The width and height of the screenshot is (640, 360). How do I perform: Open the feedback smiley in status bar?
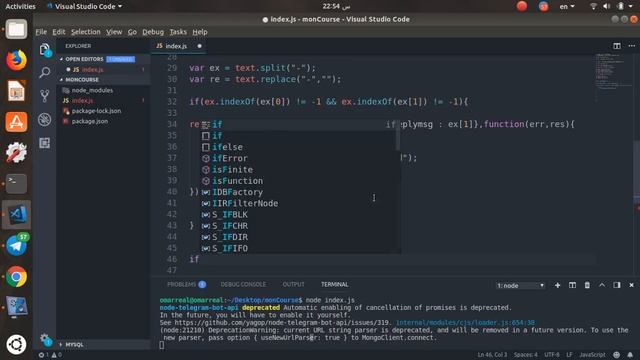tap(616, 355)
